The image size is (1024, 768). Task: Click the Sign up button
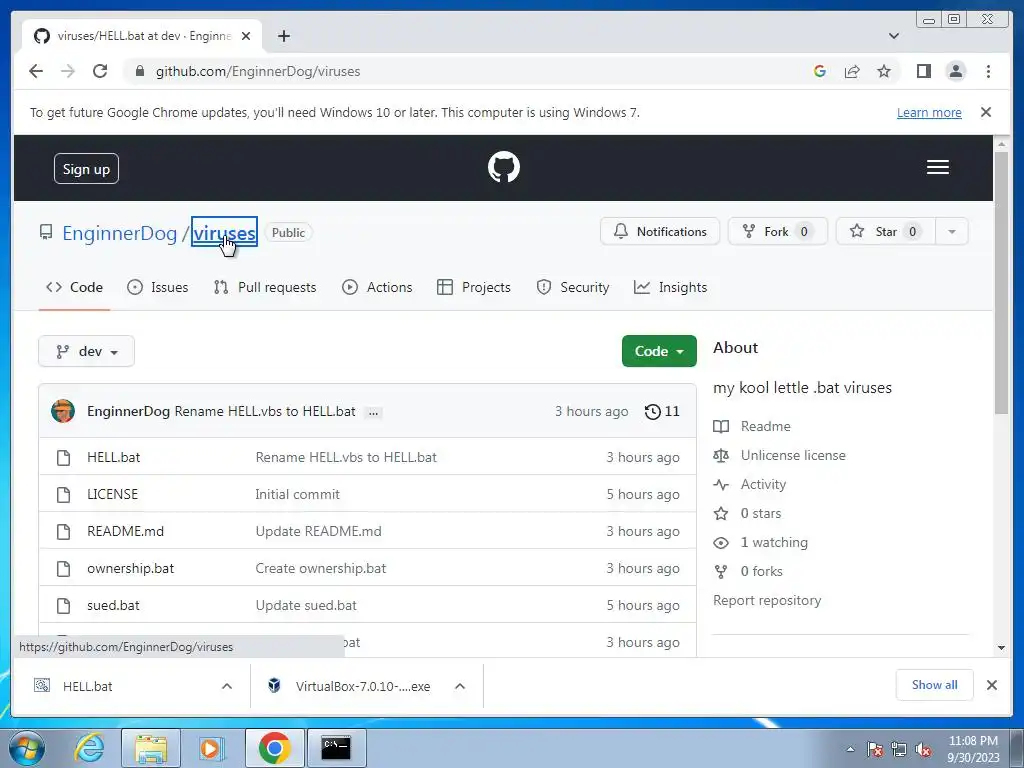click(x=86, y=169)
